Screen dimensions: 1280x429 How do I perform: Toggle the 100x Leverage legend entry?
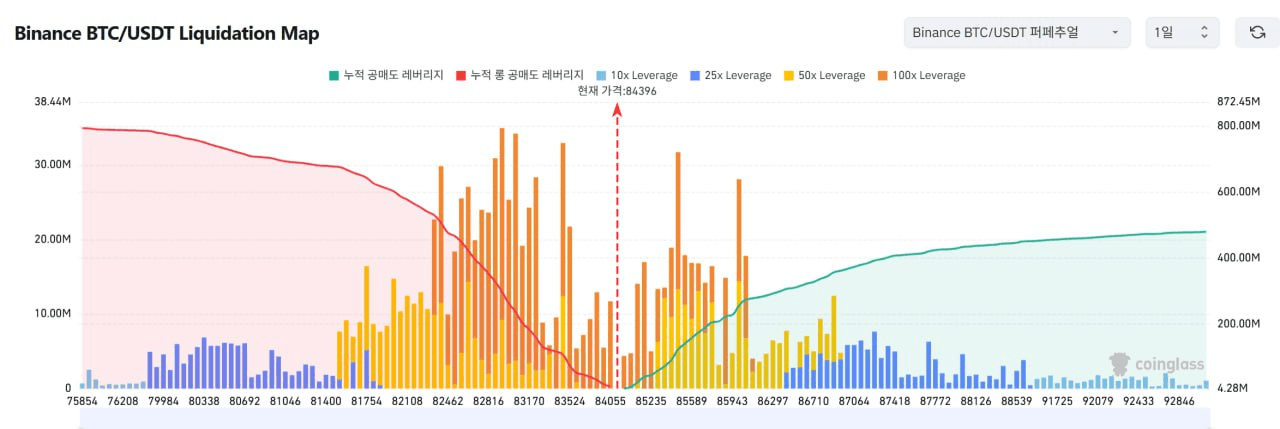pyautogui.click(x=921, y=75)
